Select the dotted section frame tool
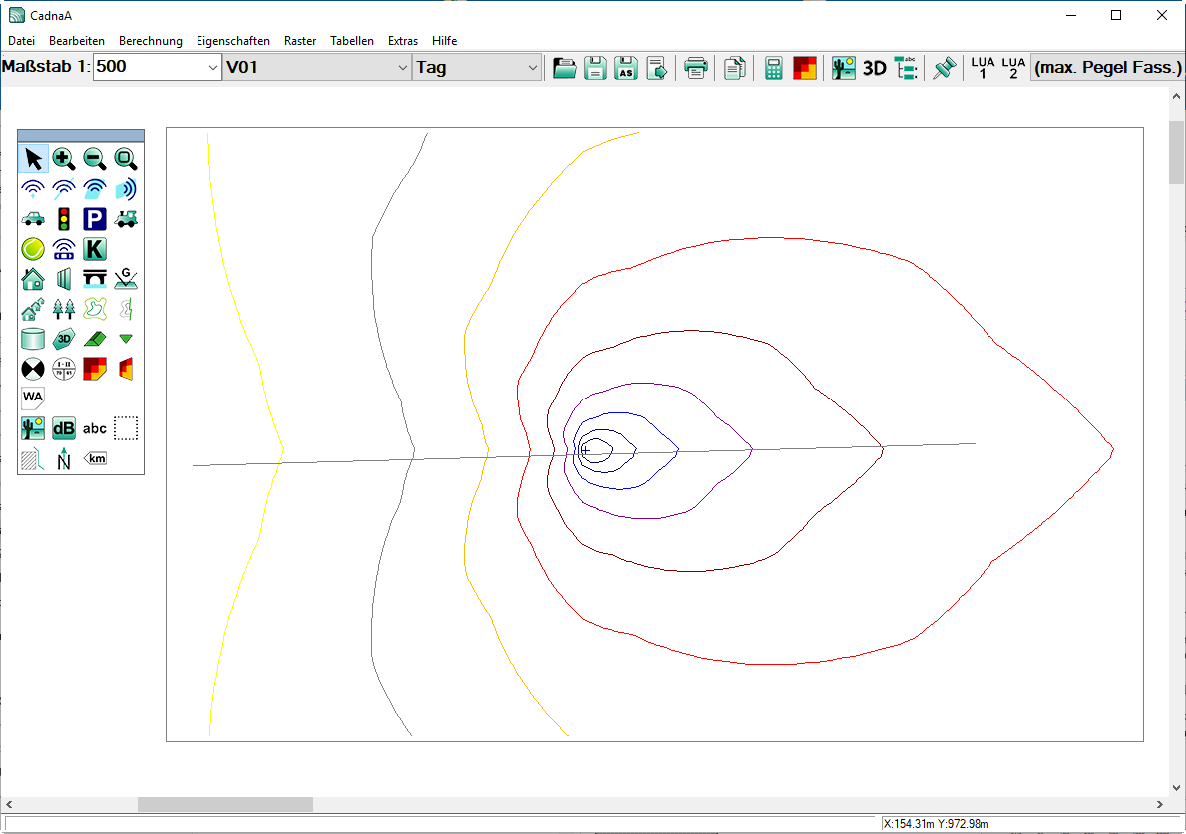The image size is (1186, 834). (126, 428)
